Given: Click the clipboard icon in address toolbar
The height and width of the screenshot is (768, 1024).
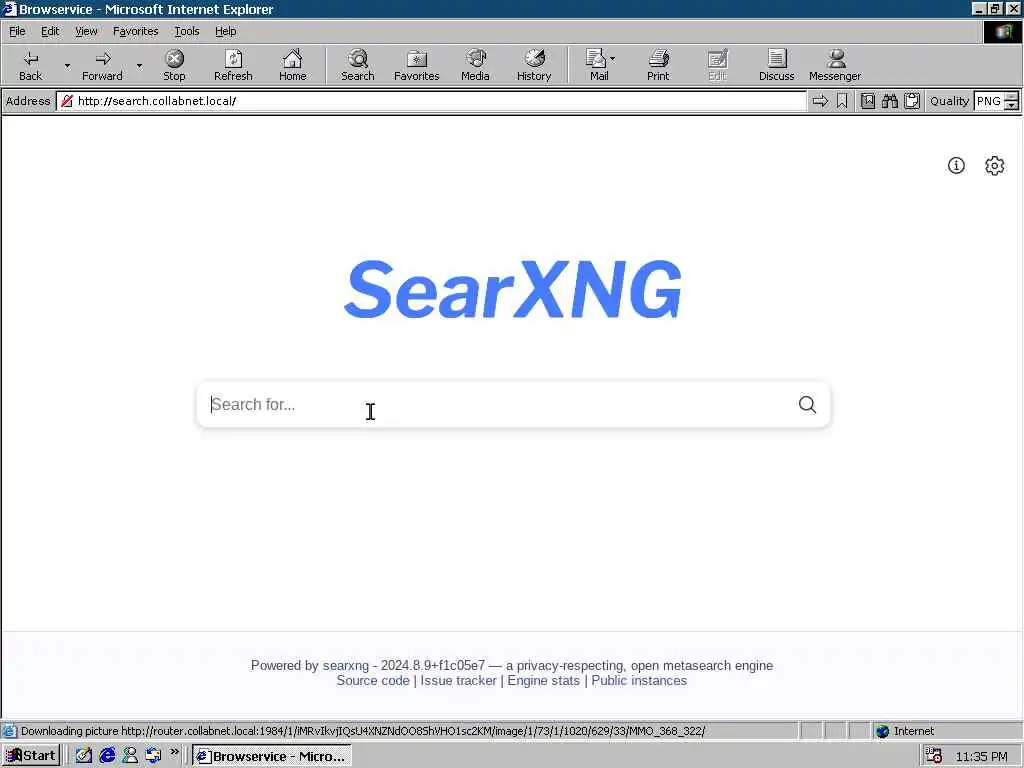Looking at the screenshot, I should coord(912,101).
